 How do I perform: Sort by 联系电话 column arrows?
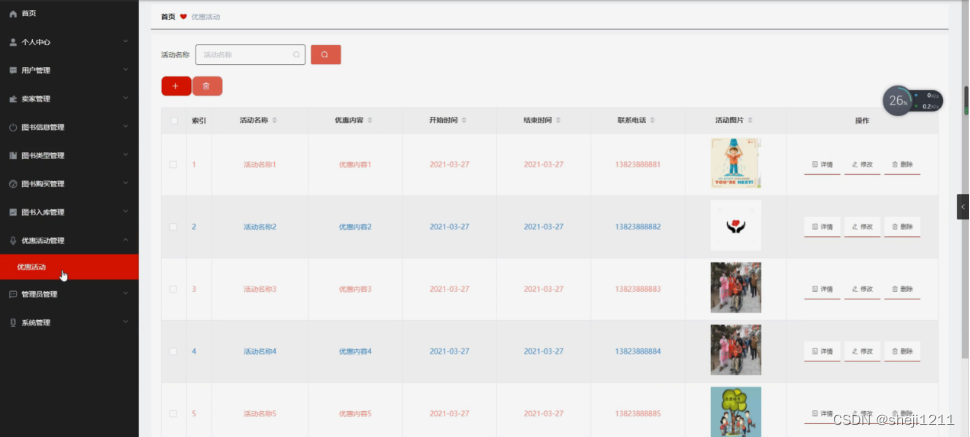(652, 120)
